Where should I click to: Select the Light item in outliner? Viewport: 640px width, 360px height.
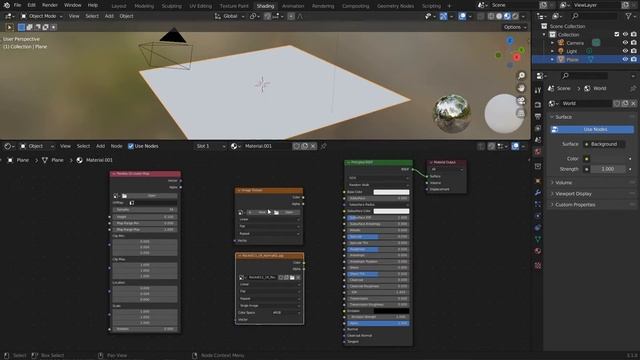(x=571, y=51)
